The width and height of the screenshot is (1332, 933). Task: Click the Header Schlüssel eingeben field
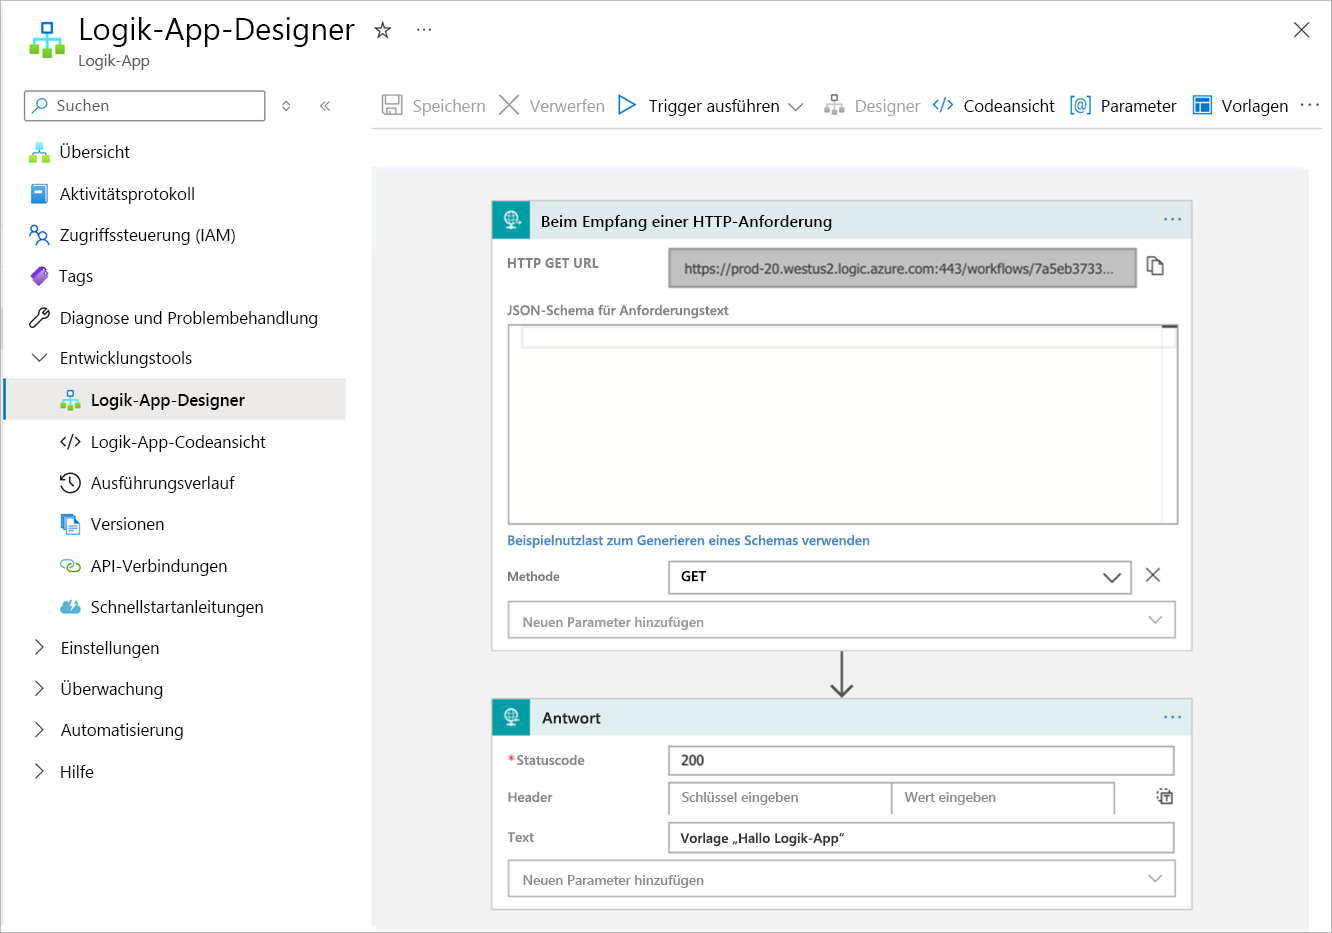[x=779, y=798]
